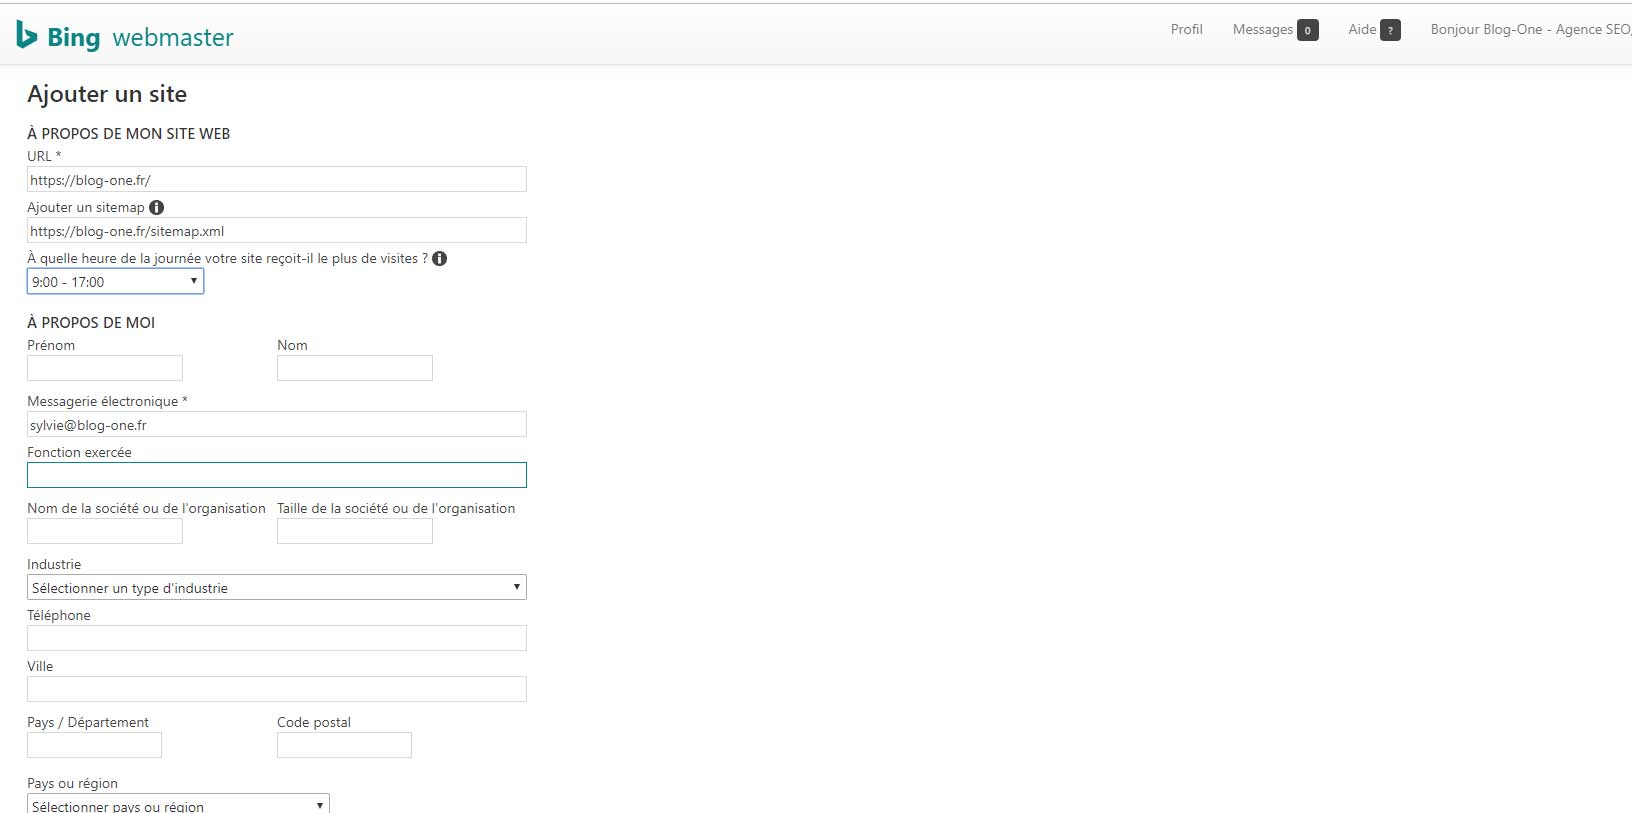The width and height of the screenshot is (1632, 813).
Task: Open the Messages menu item
Action: (x=1262, y=29)
